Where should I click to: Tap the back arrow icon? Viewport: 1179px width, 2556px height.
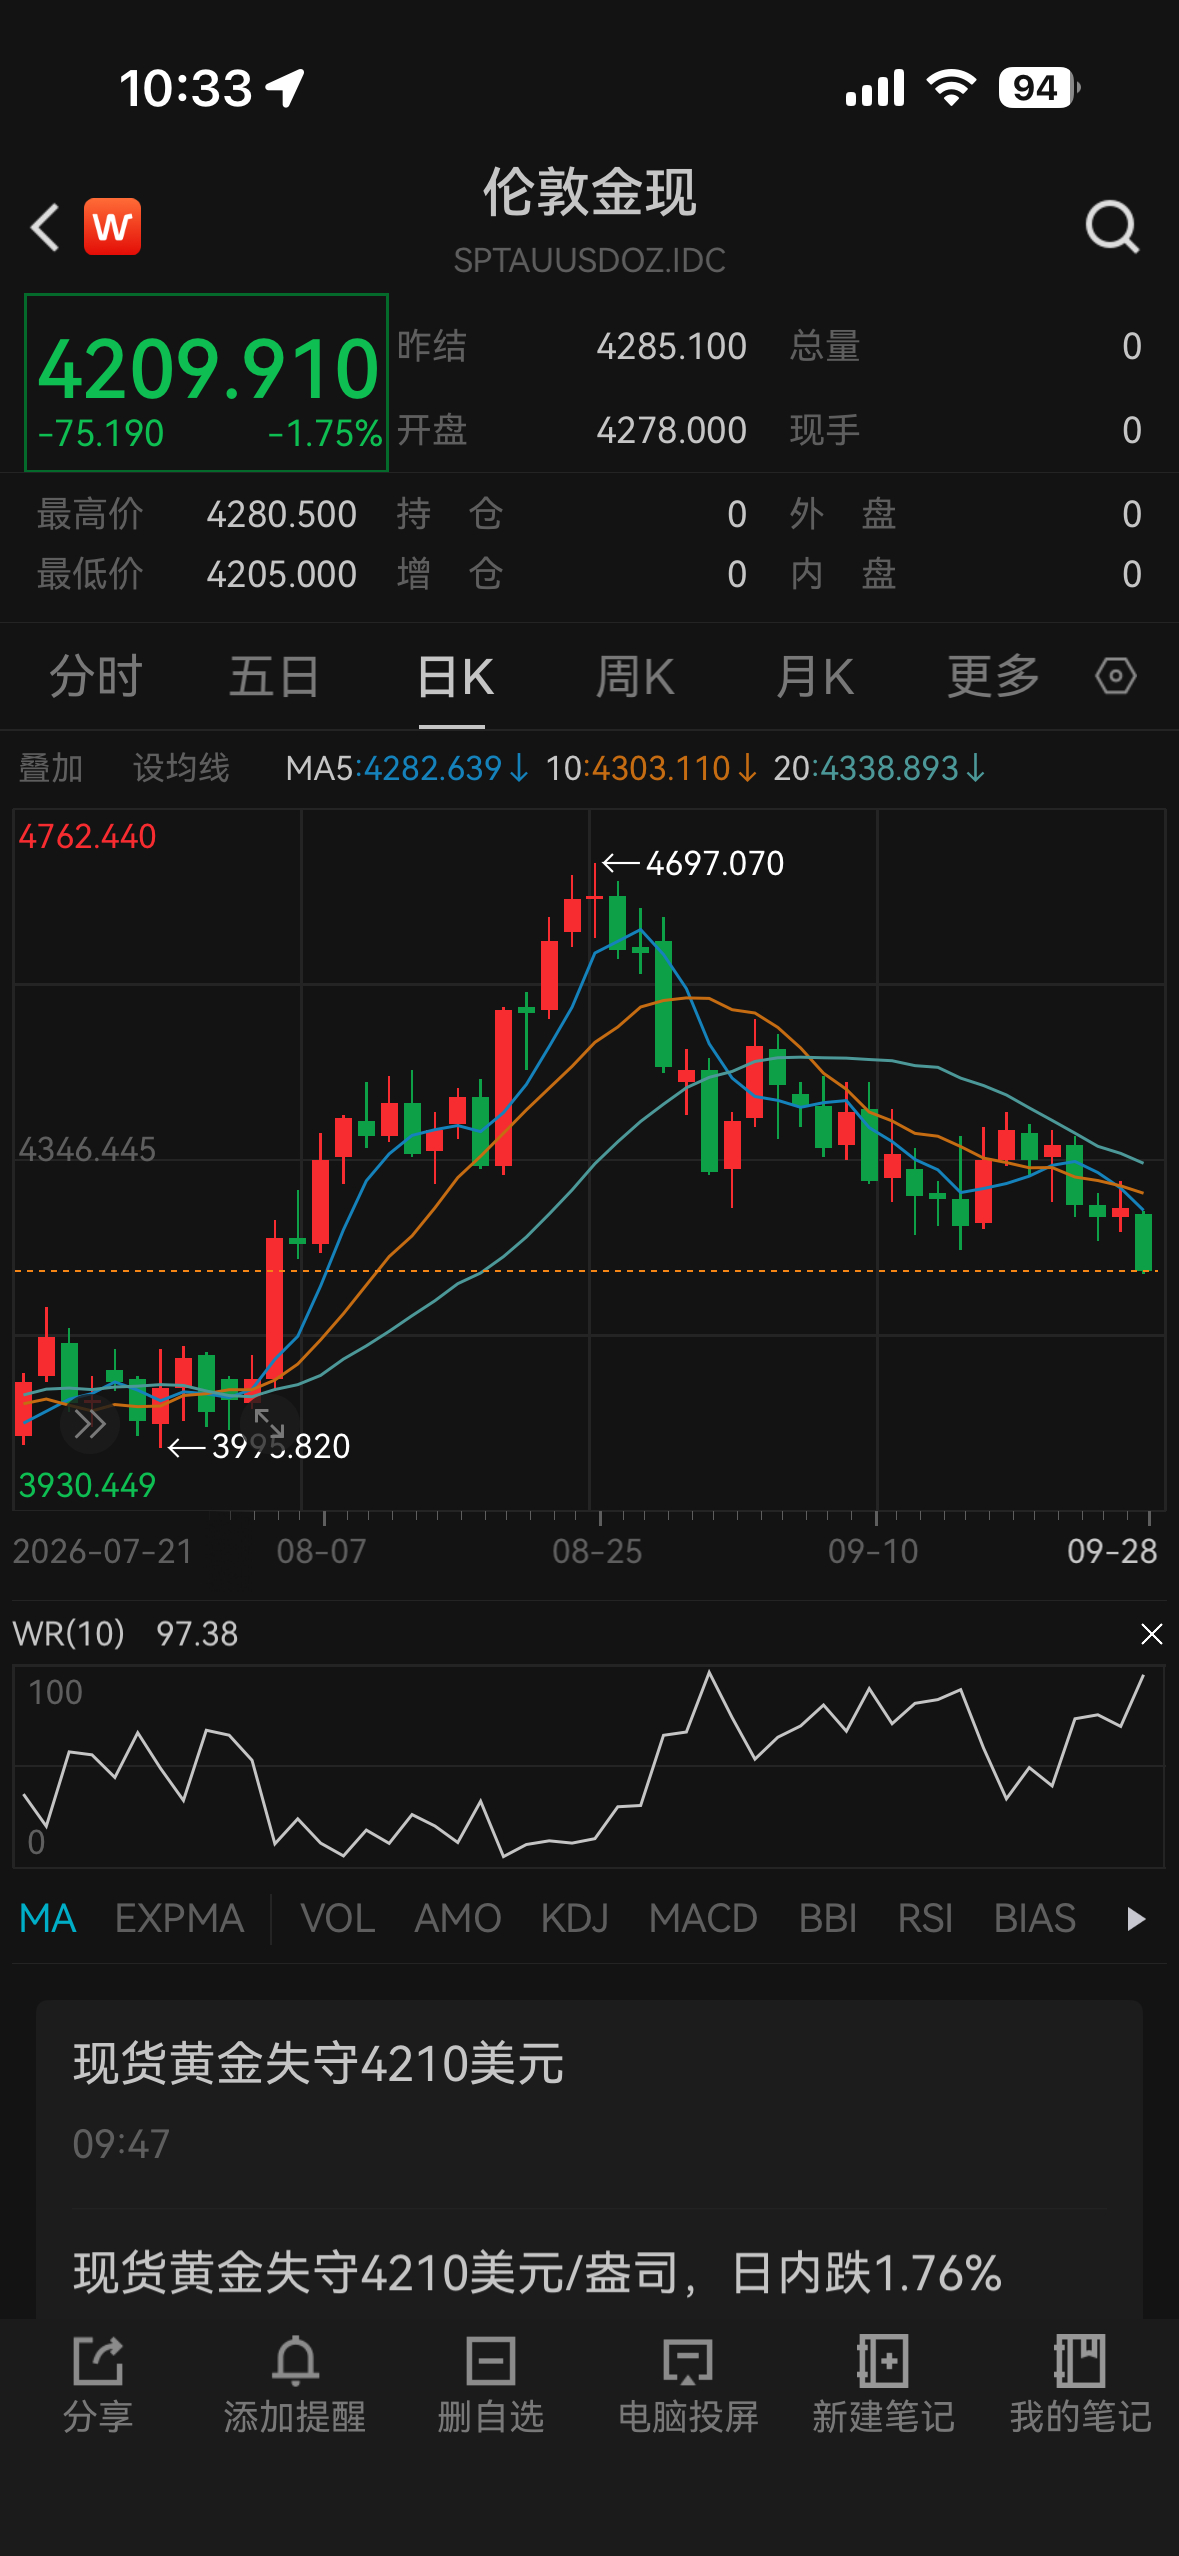[x=45, y=227]
